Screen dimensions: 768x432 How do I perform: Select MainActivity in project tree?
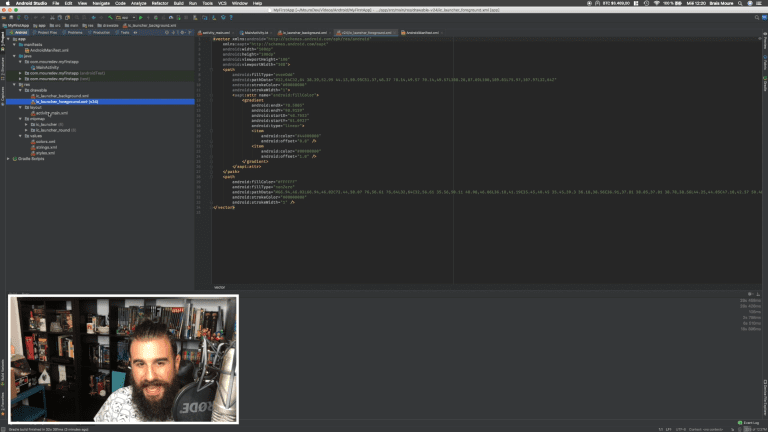pyautogui.click(x=45, y=68)
